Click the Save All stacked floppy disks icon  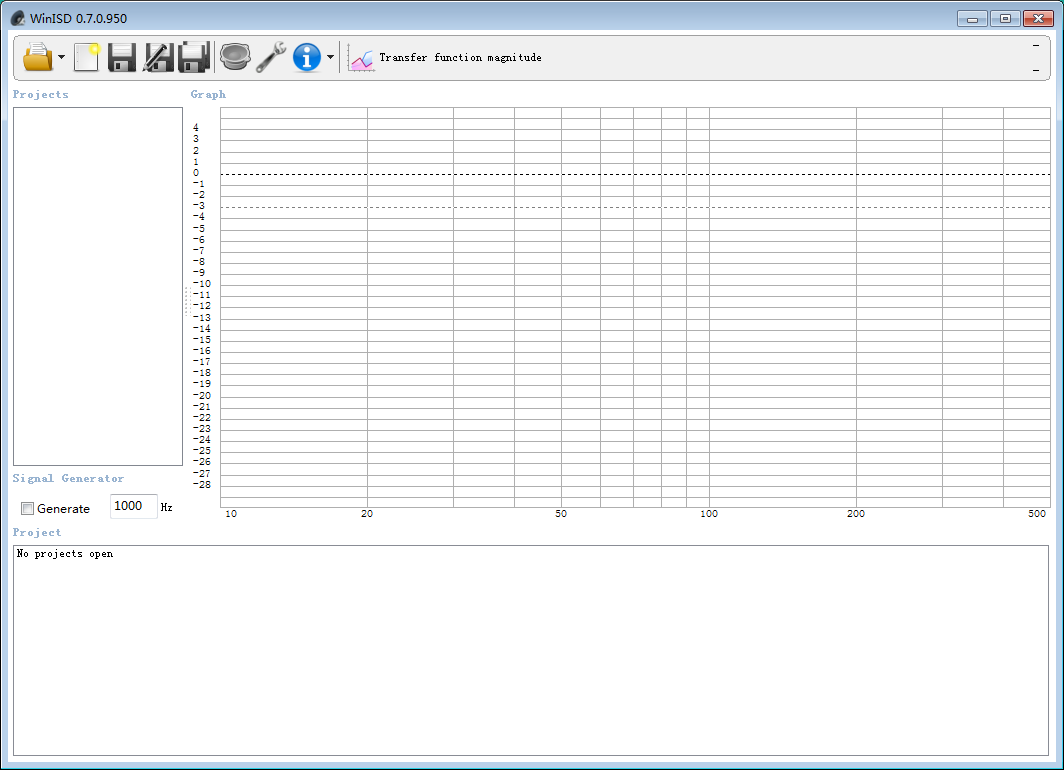(x=194, y=57)
